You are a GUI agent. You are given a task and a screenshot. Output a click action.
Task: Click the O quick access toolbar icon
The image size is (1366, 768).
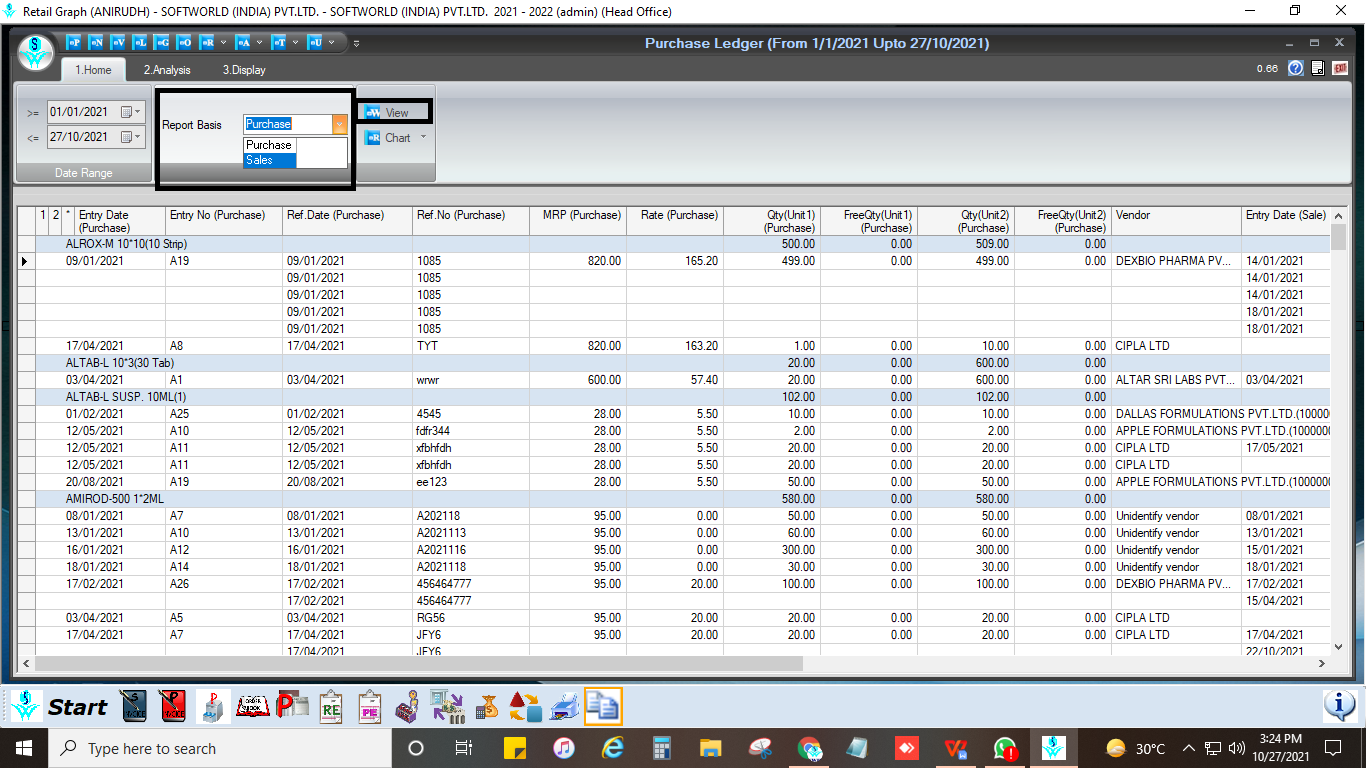click(184, 43)
